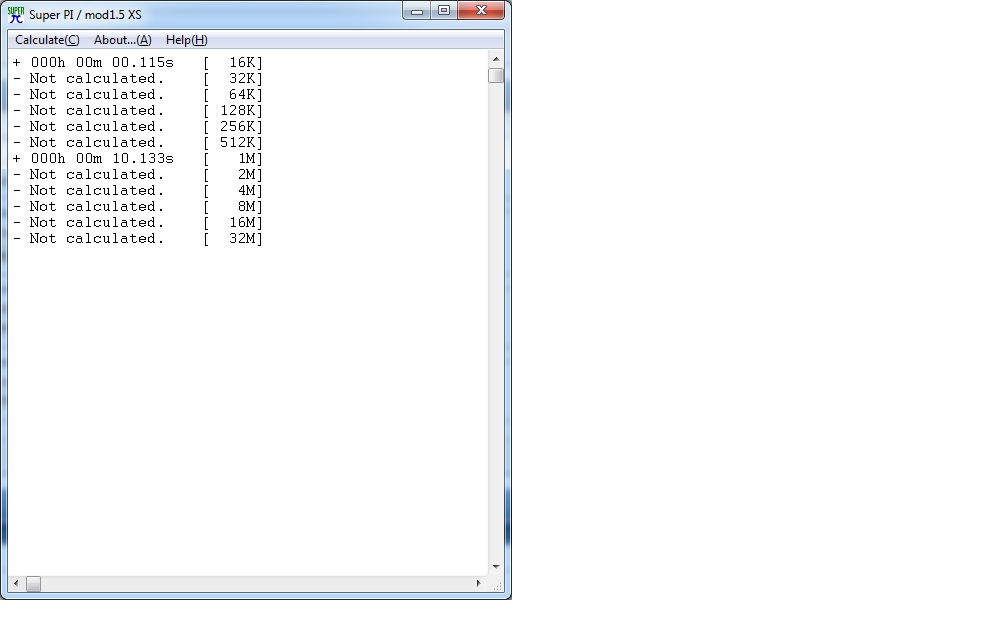Click the horizontal scrollbar right arrow
Viewport: 1008px width, 630px height.
pos(478,584)
